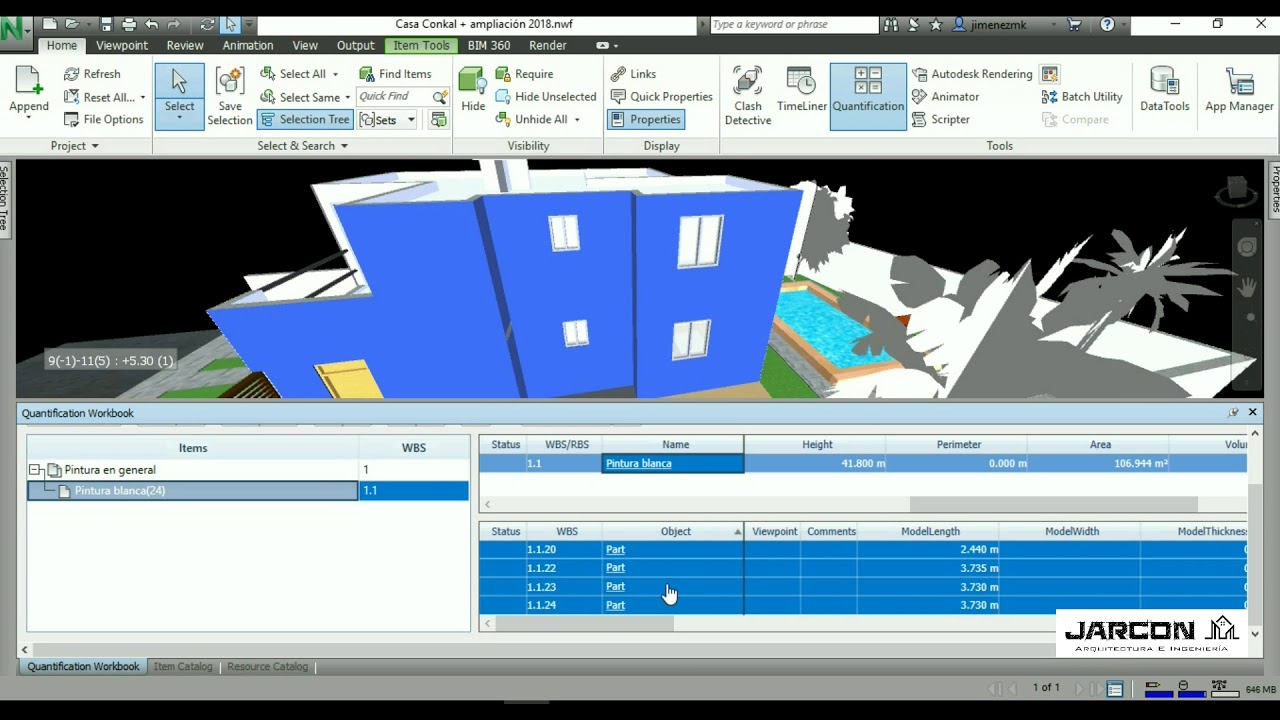Open Part link in row 1.1.24

point(615,605)
